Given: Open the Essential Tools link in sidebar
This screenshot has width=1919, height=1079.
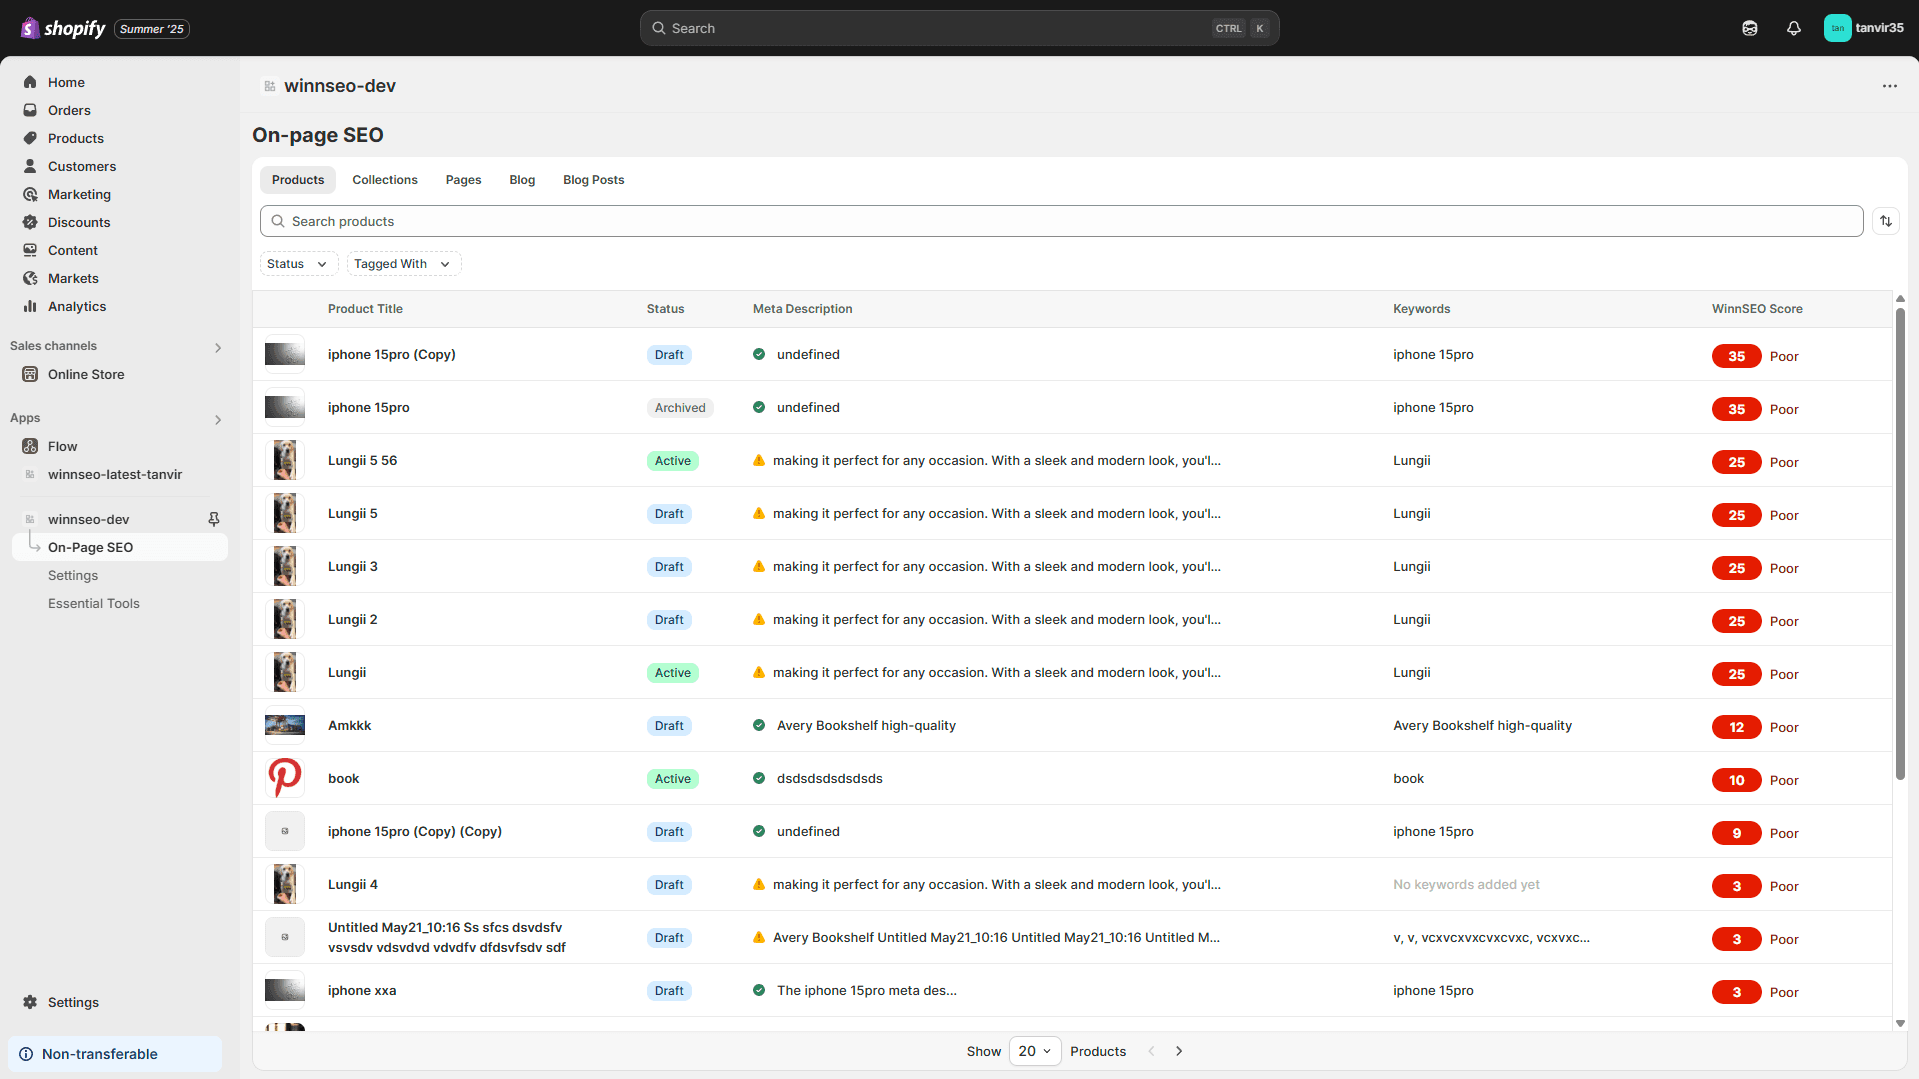Looking at the screenshot, I should pyautogui.click(x=94, y=603).
